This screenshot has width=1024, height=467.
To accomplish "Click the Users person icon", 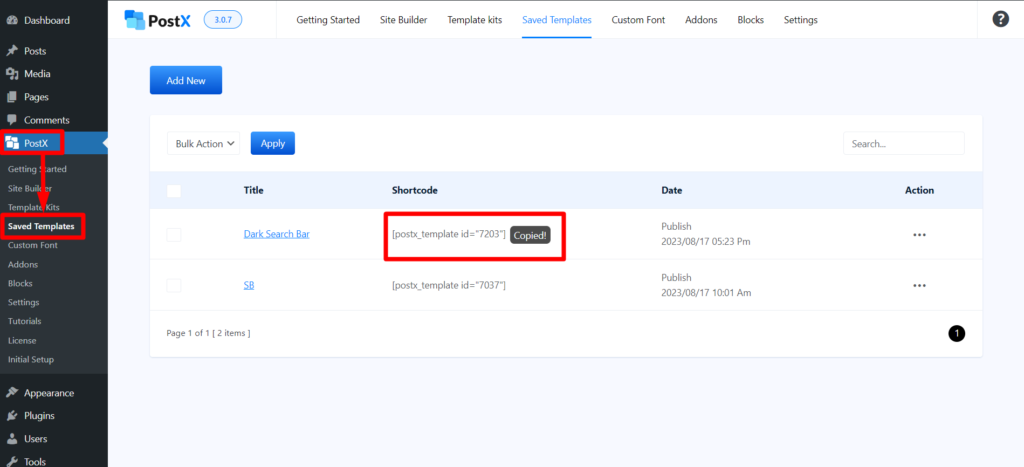I will click(x=12, y=439).
